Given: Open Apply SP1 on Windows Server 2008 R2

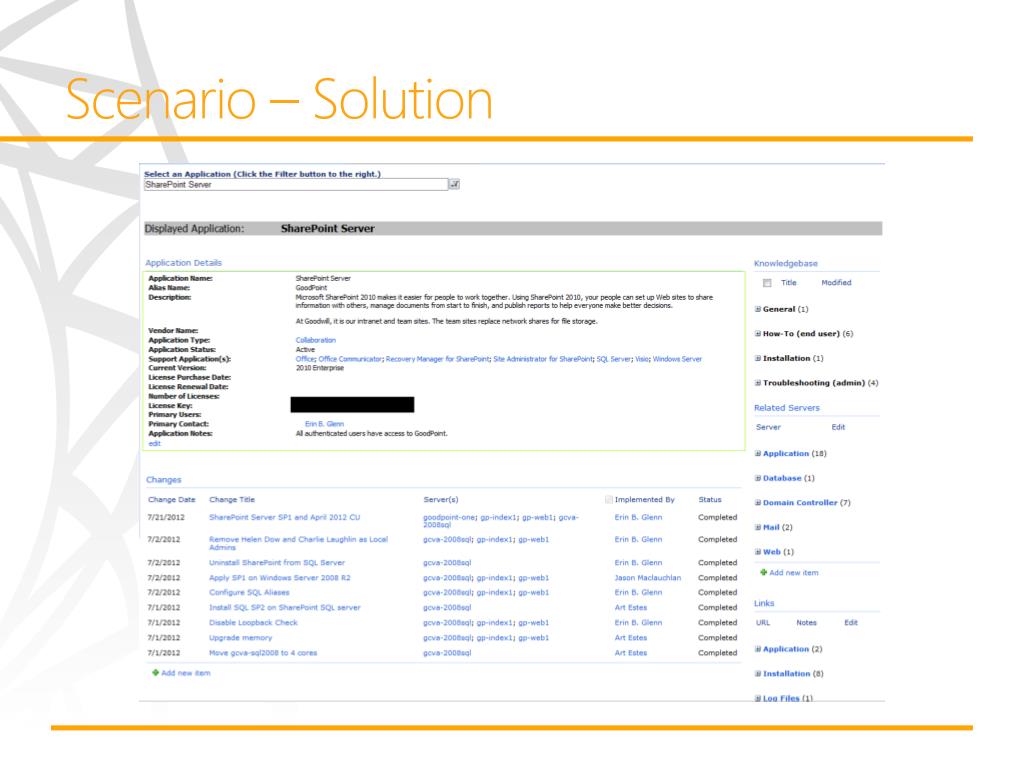Looking at the screenshot, I should click(x=280, y=578).
